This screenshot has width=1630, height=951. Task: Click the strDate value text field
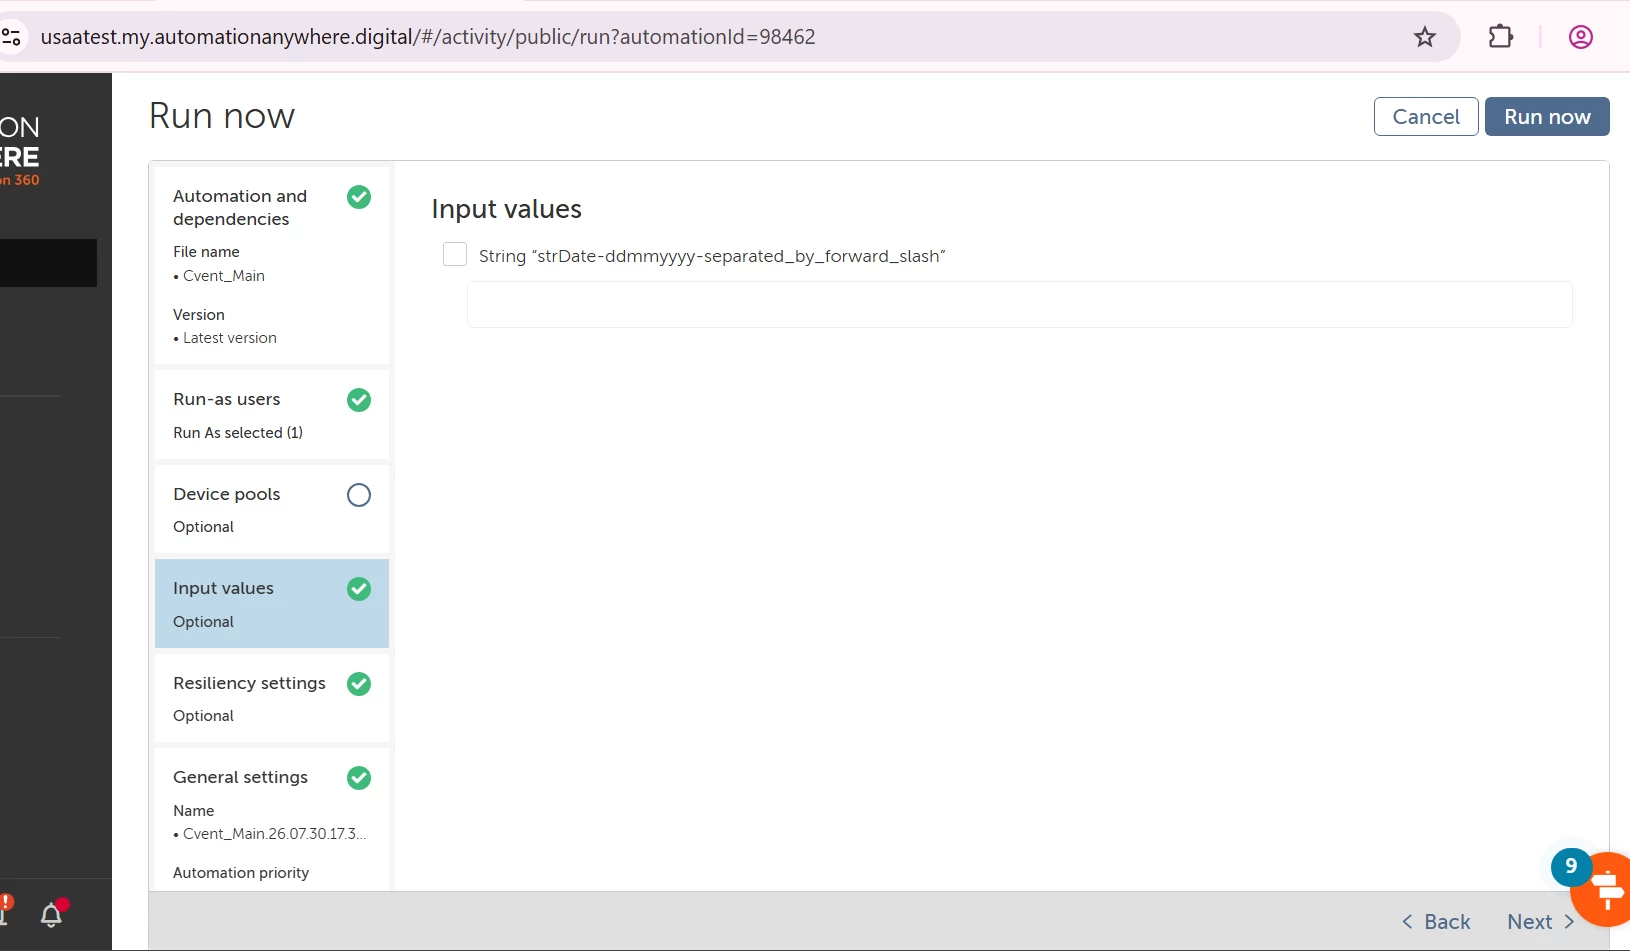pos(1020,304)
